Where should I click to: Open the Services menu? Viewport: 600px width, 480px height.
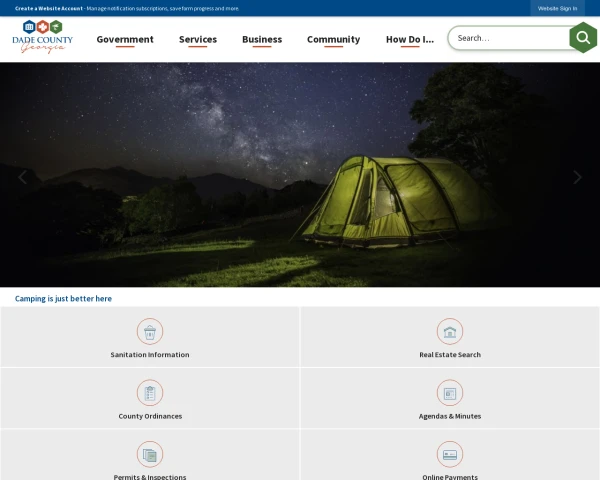coord(198,39)
